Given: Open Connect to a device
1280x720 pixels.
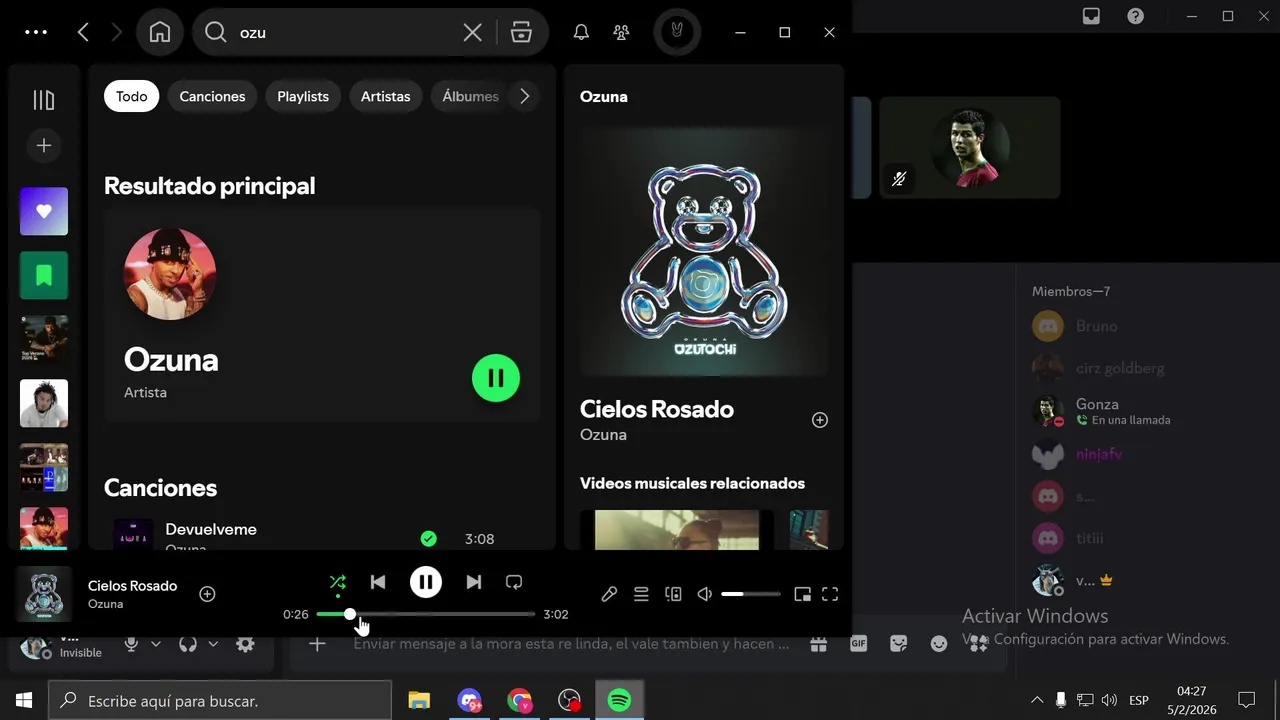Looking at the screenshot, I should pyautogui.click(x=673, y=594).
